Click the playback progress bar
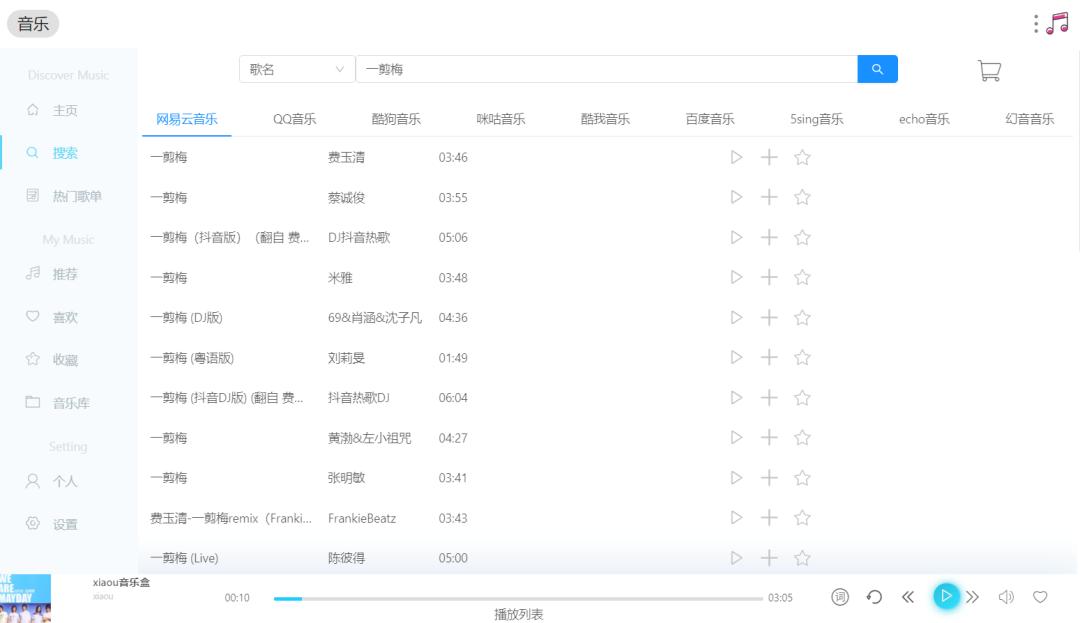The width and height of the screenshot is (1080, 623). (518, 598)
